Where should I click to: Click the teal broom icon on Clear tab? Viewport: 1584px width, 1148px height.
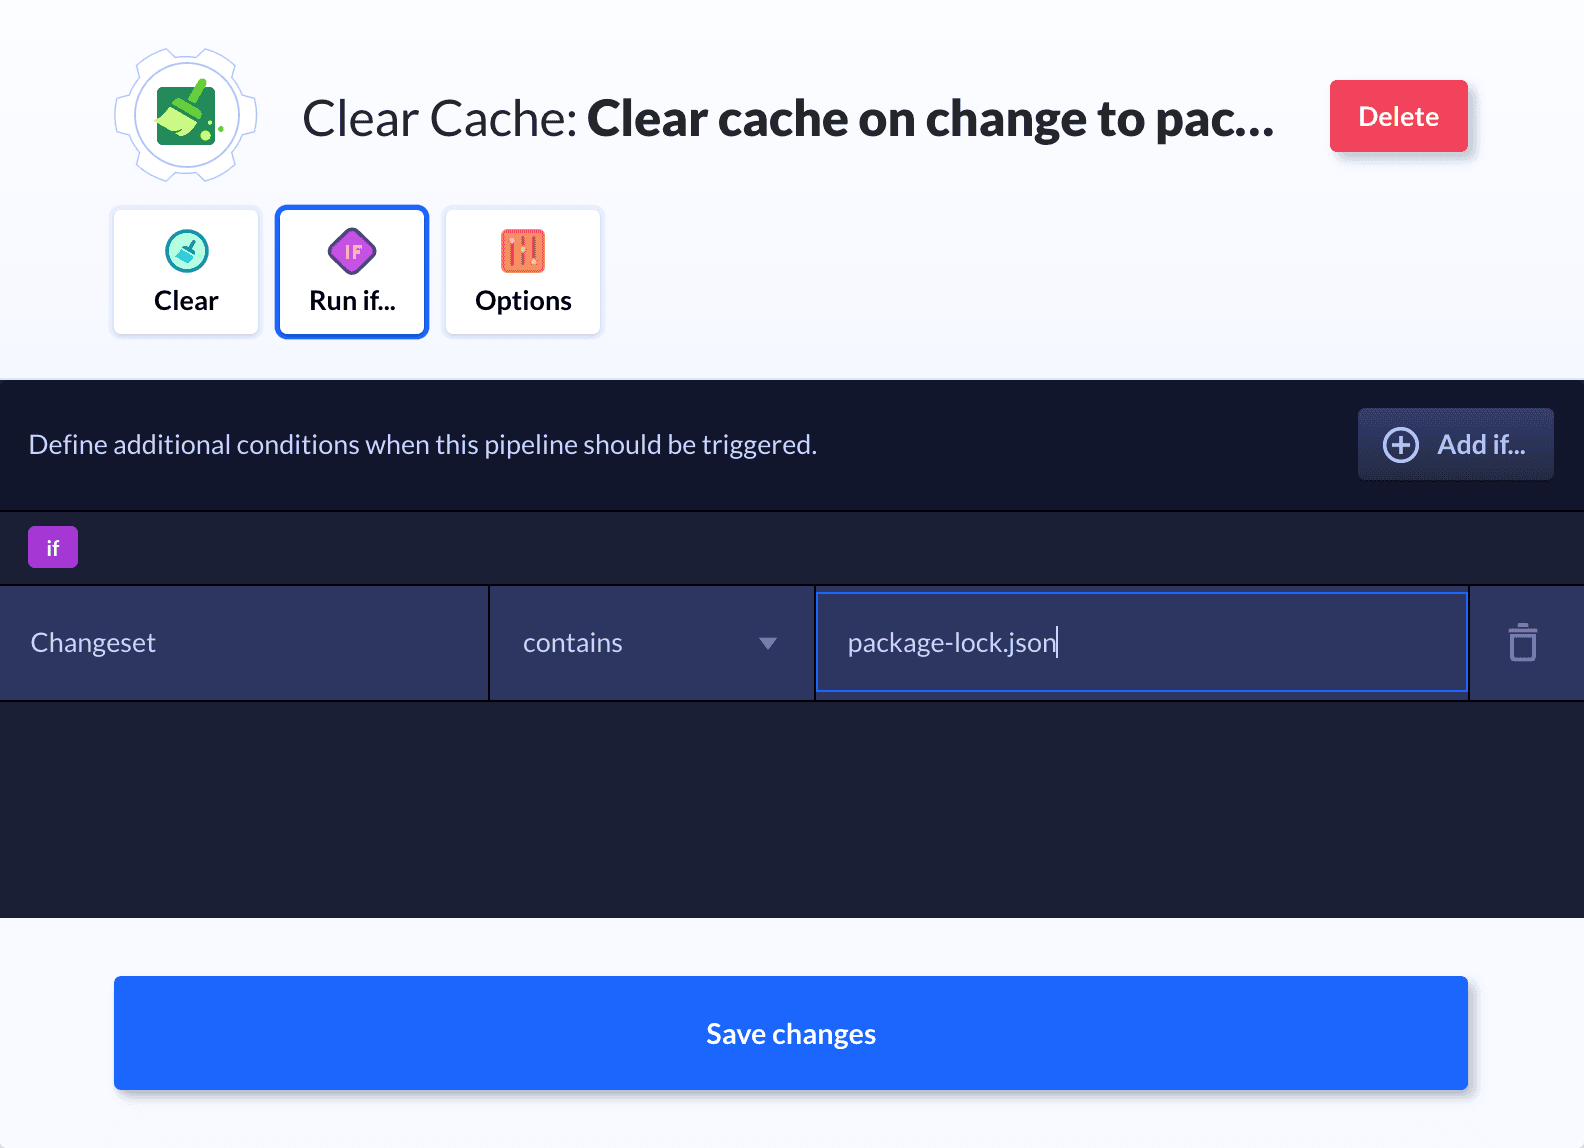(187, 251)
